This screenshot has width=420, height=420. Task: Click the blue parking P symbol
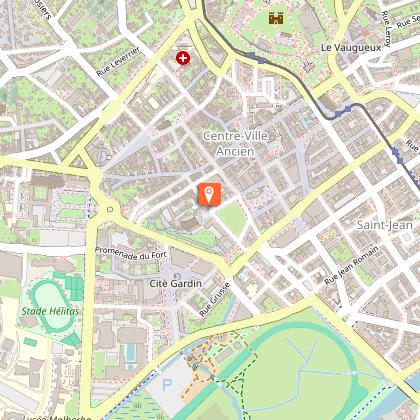pos(167,385)
